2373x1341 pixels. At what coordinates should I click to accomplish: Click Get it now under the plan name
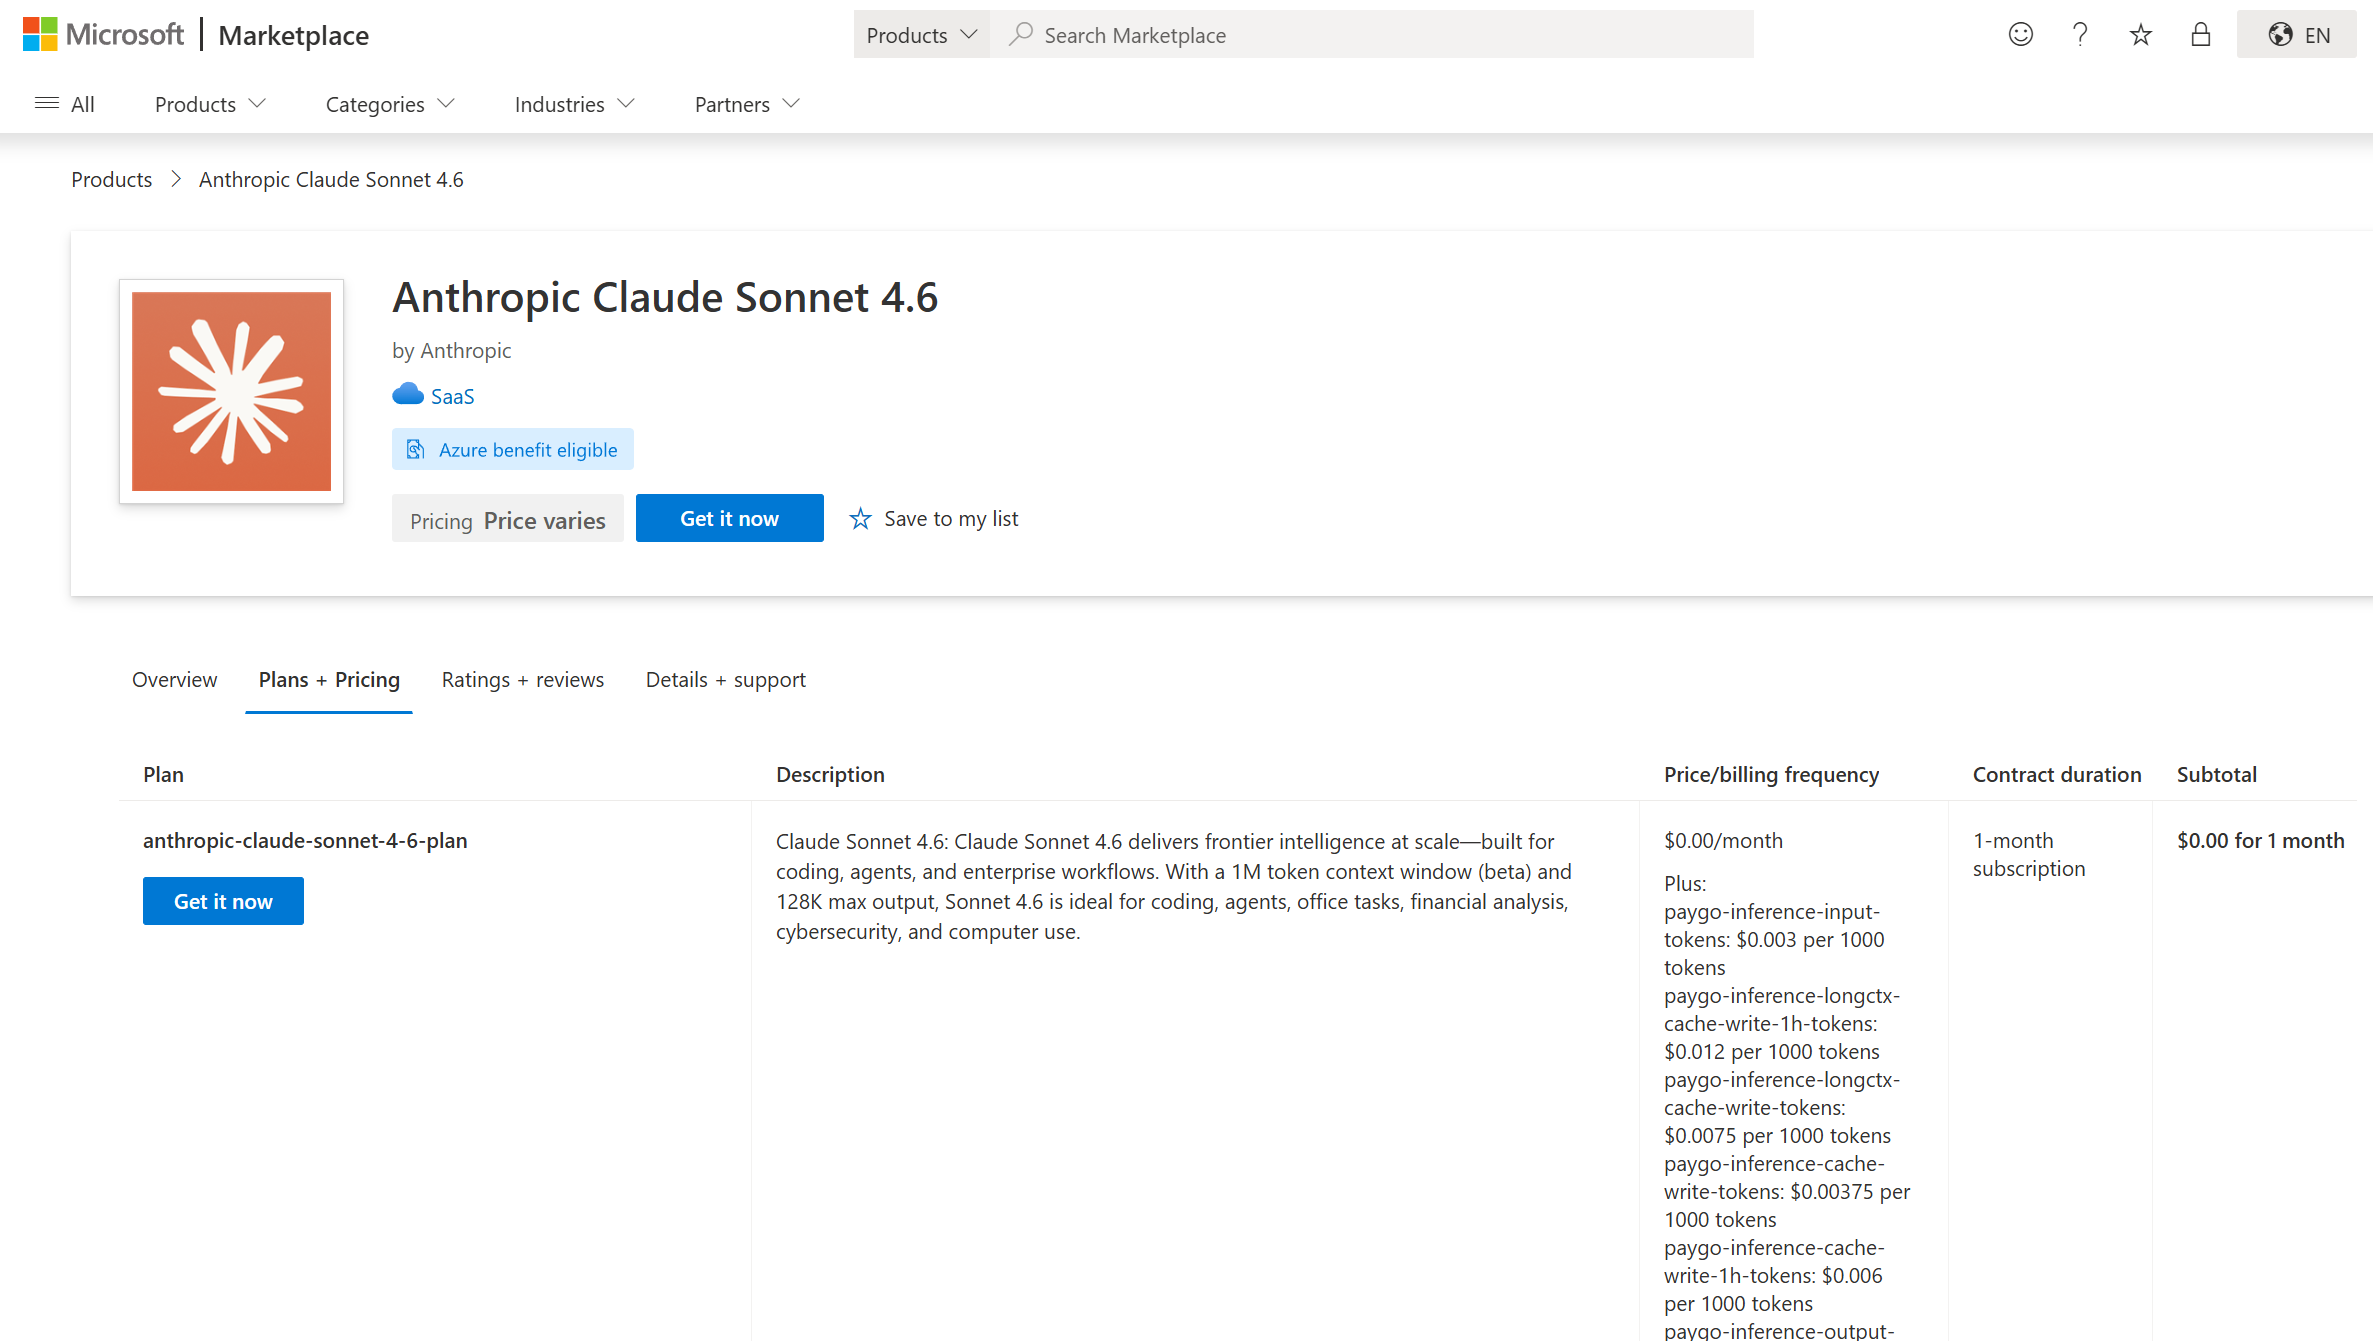tap(223, 901)
